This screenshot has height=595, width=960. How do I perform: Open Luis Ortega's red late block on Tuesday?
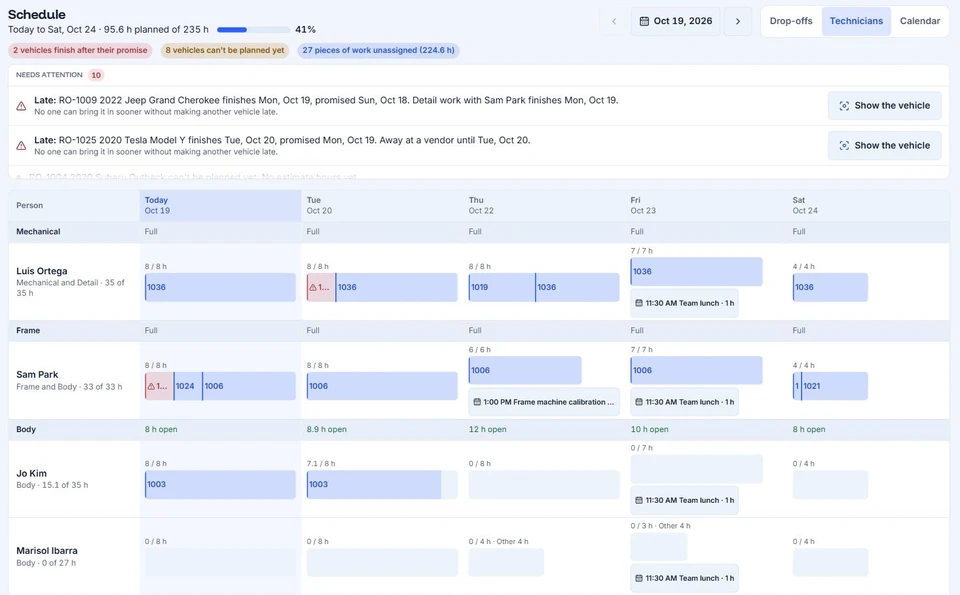(321, 287)
